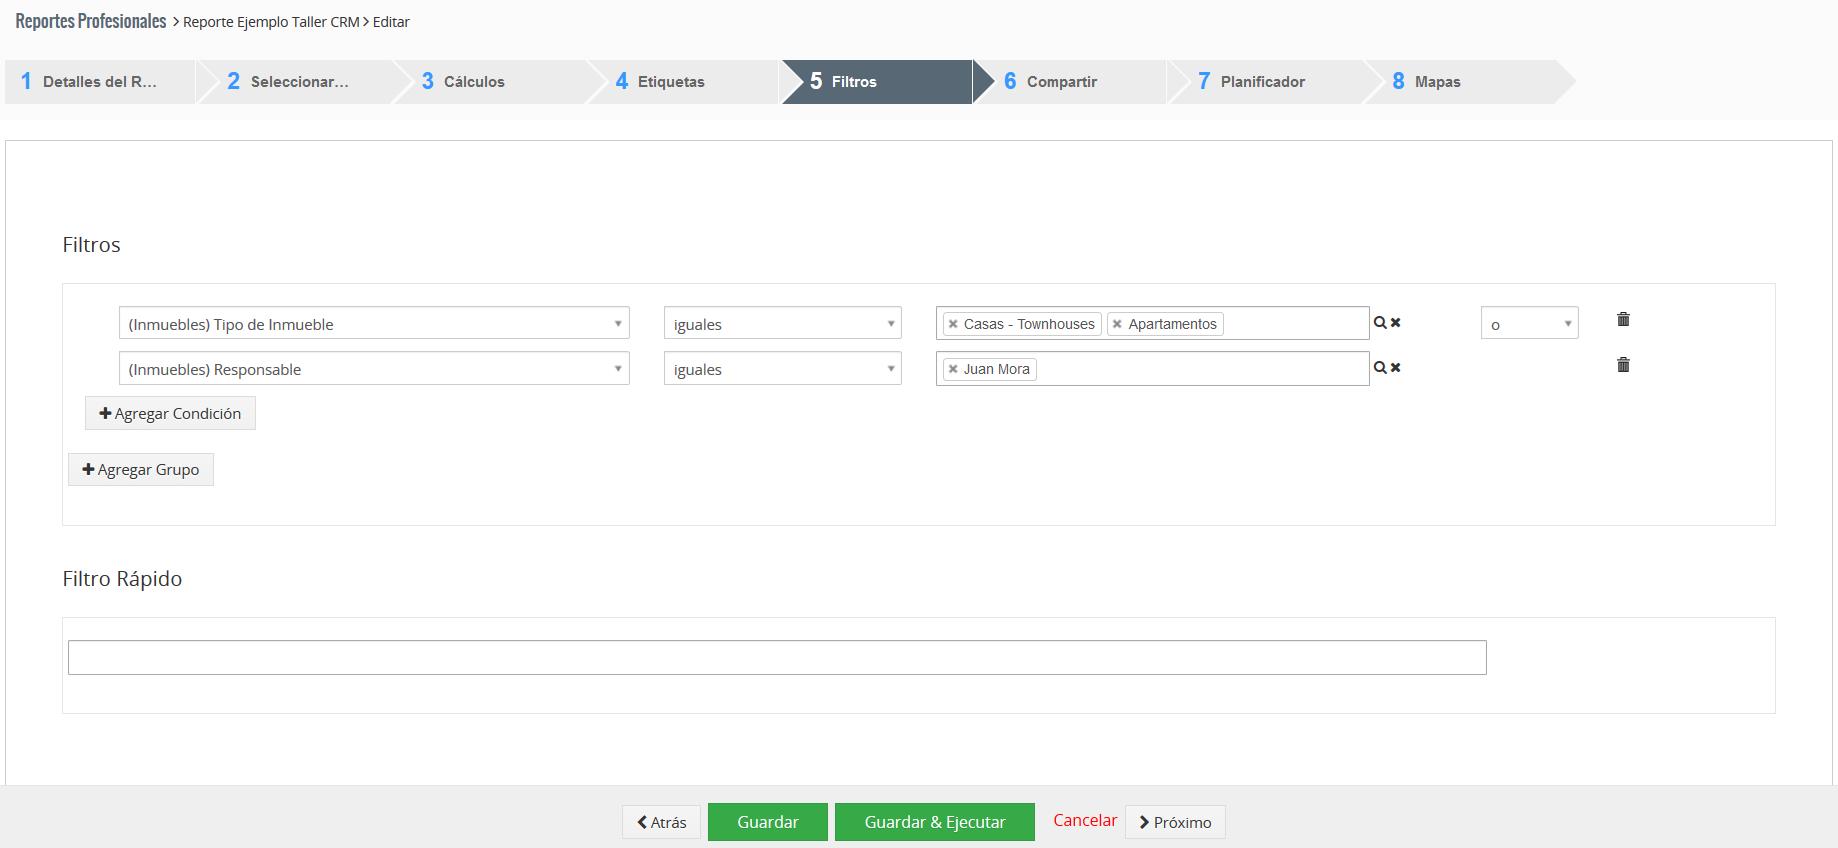The image size is (1838, 848).
Task: Open the Tipo de Inmueble field dropdown
Action: coord(373,323)
